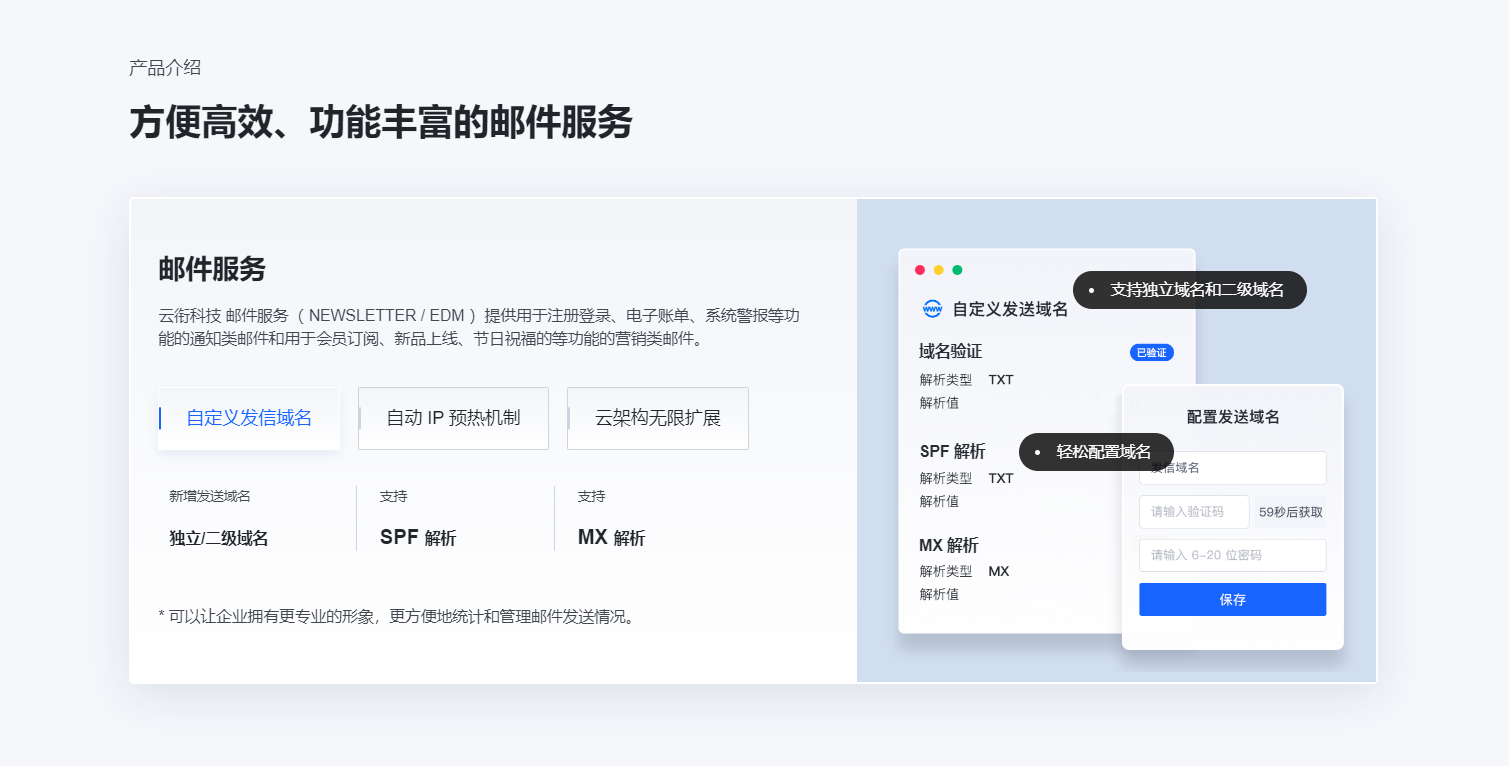Click the 域名验证 section heading

pos(950,352)
